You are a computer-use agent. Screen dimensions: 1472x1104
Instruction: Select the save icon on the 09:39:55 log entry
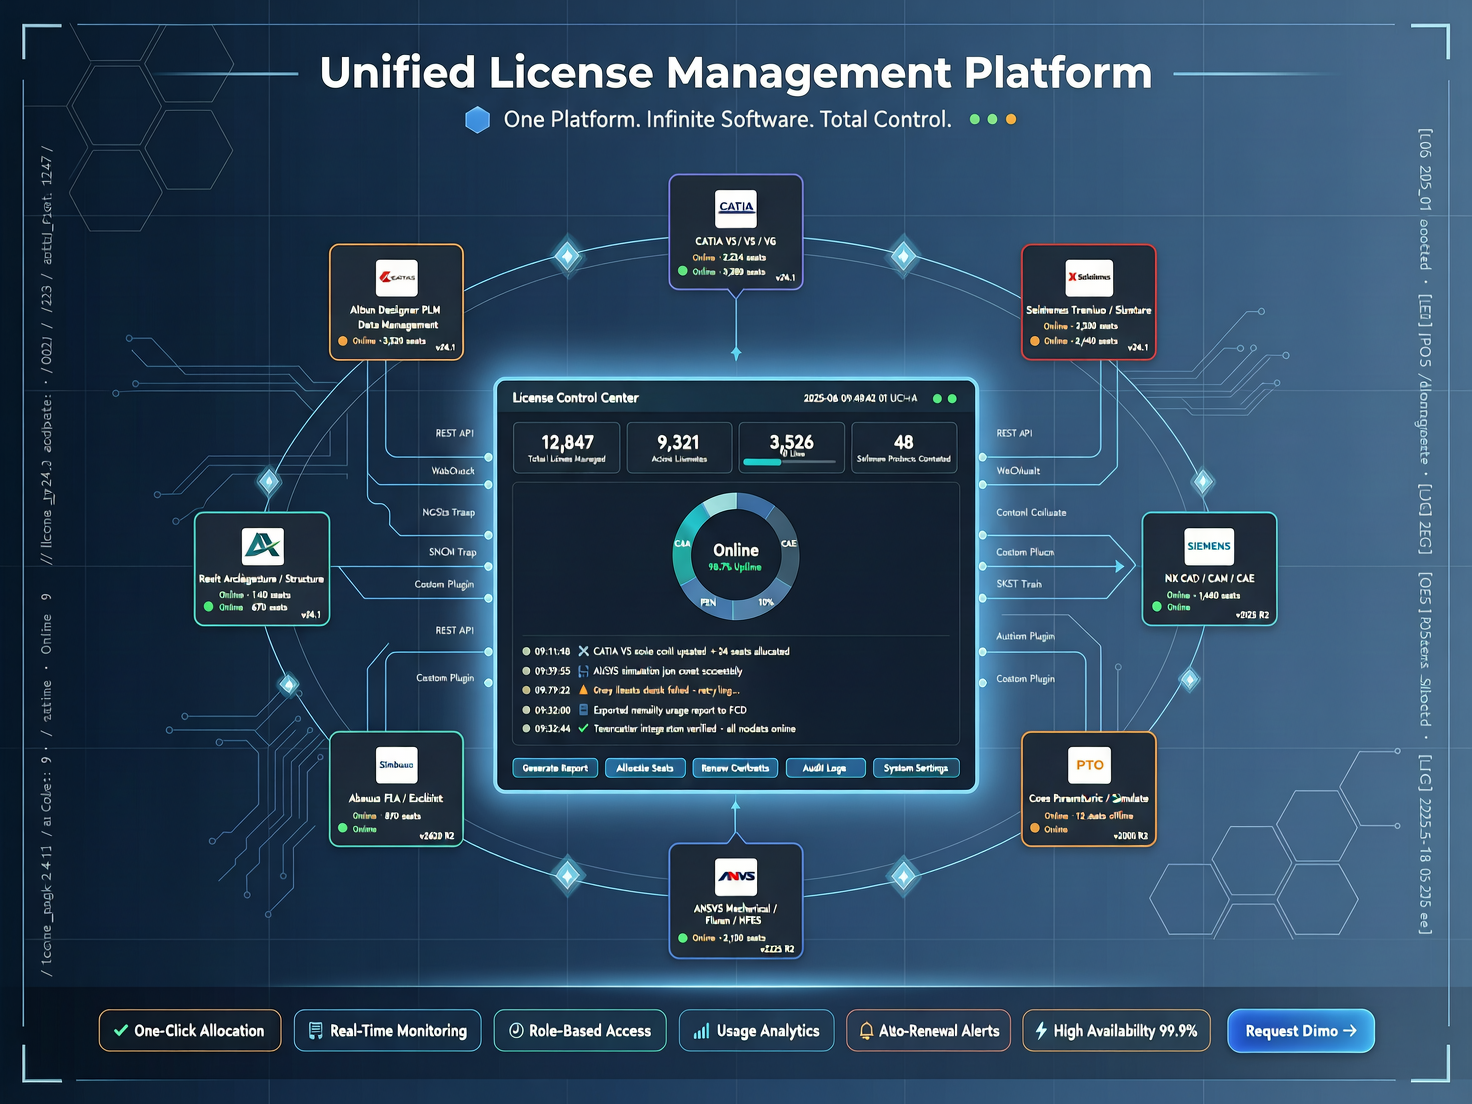tap(584, 671)
